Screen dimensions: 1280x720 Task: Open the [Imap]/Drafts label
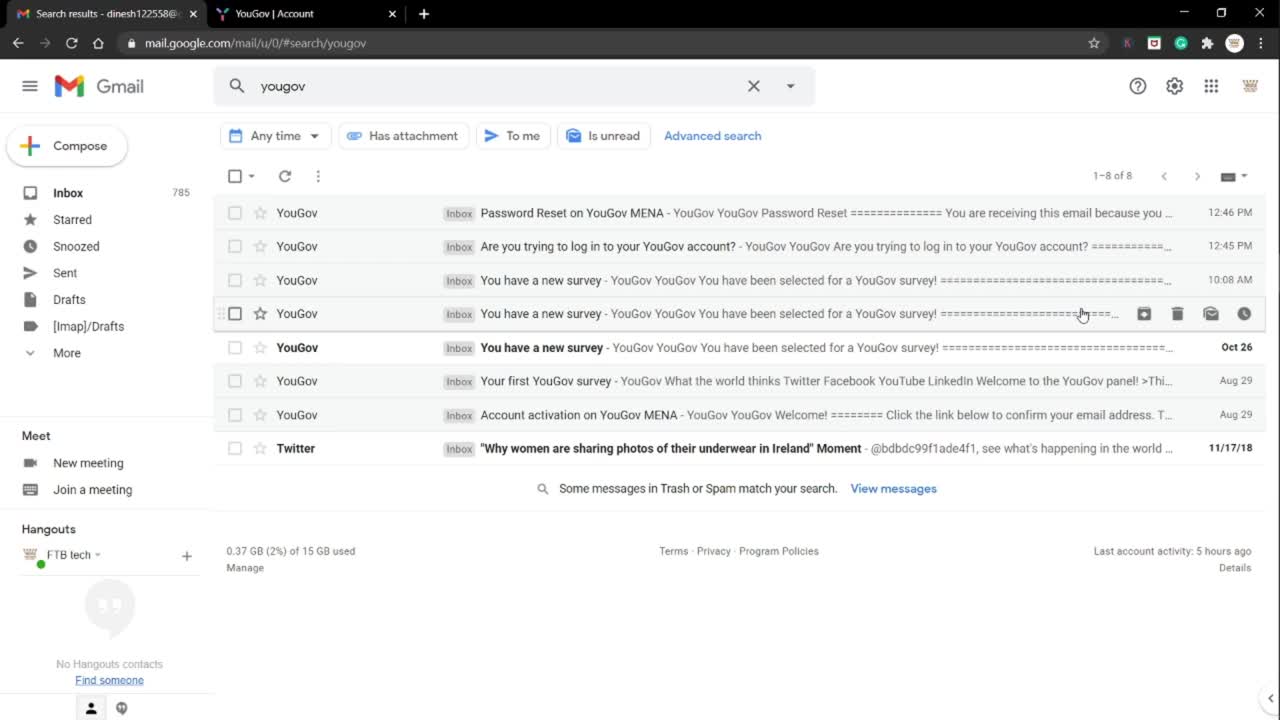coord(88,326)
